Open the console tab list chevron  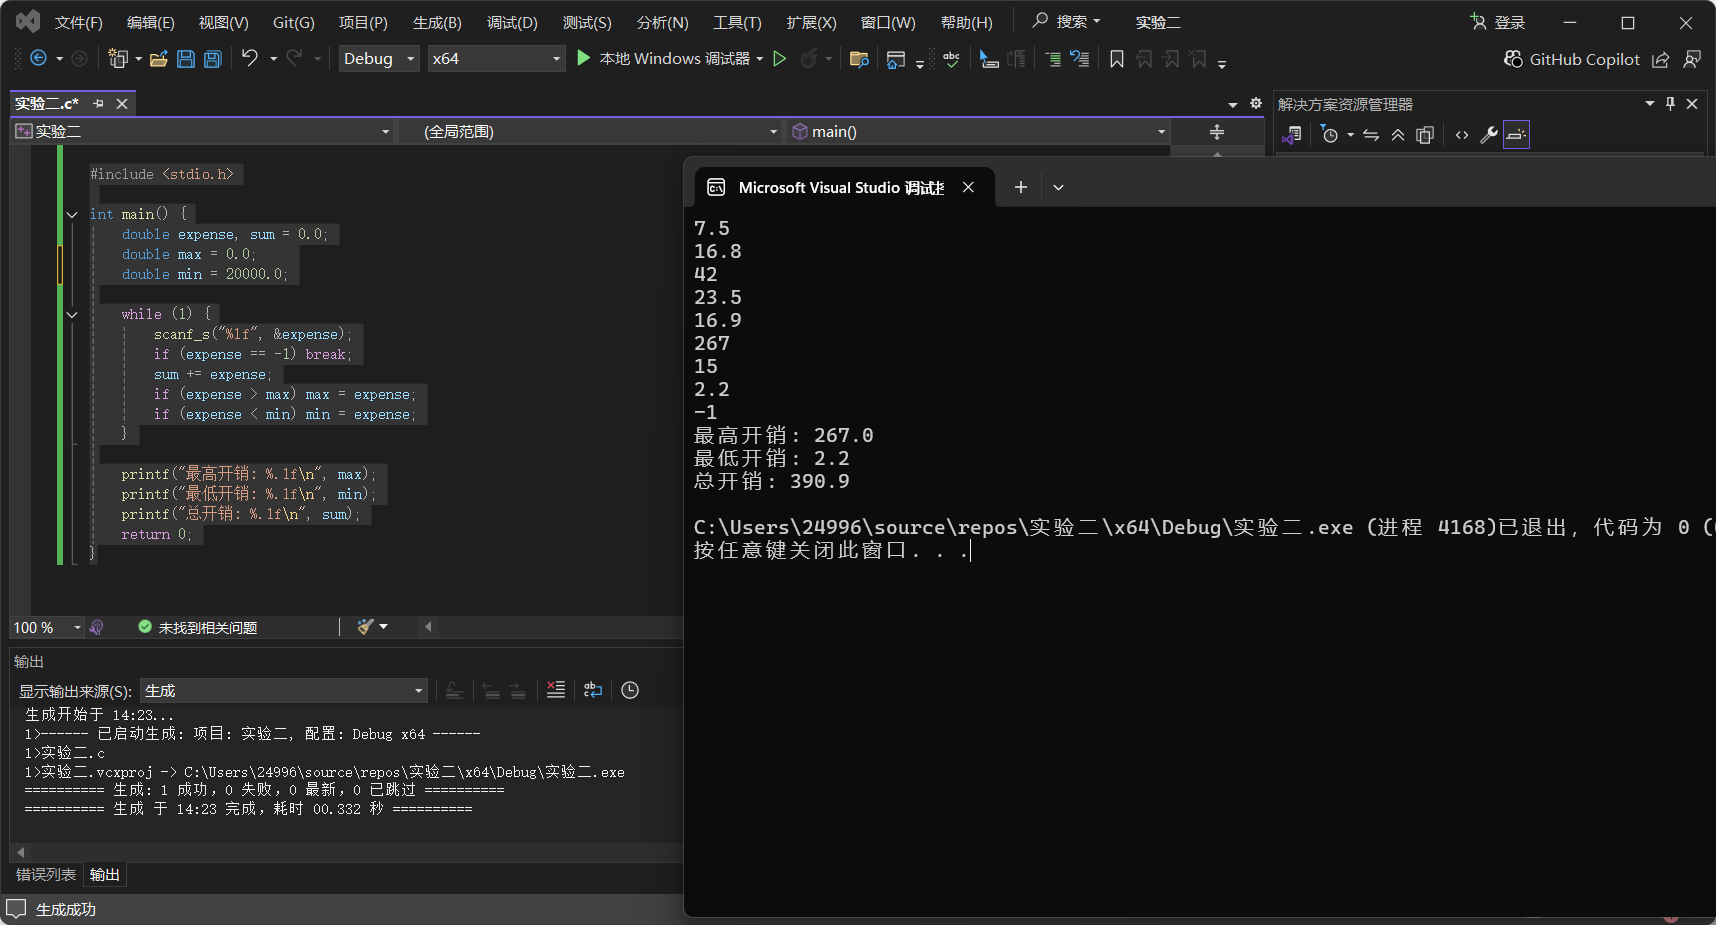click(x=1058, y=187)
